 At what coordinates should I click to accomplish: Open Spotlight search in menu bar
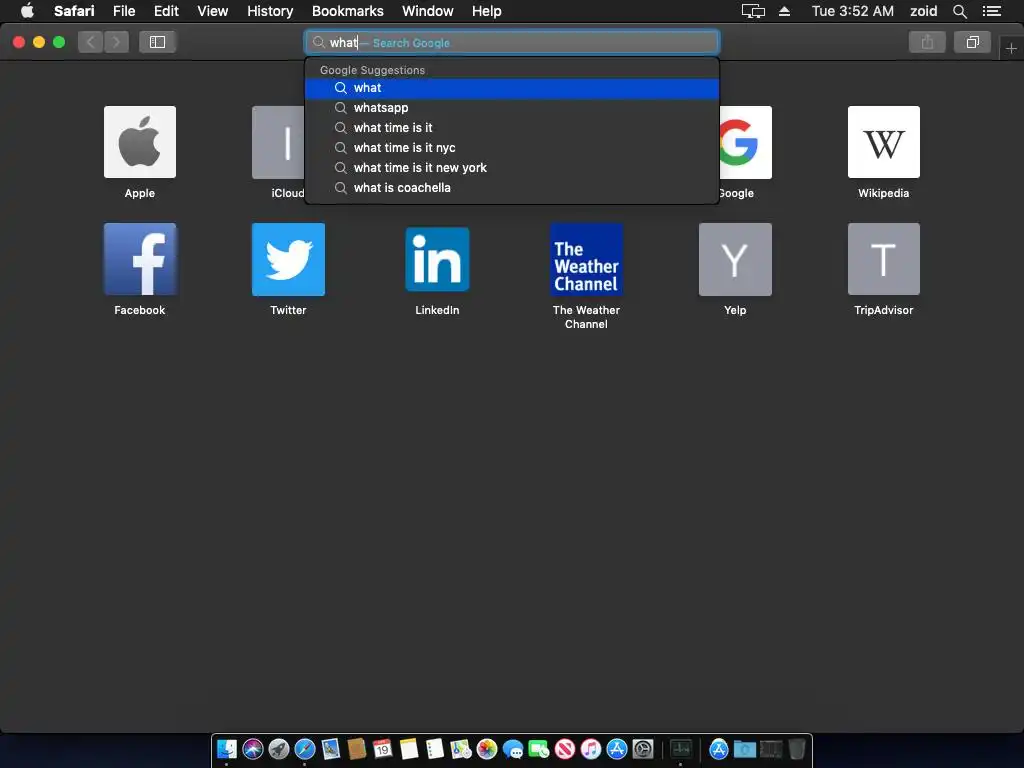click(959, 11)
